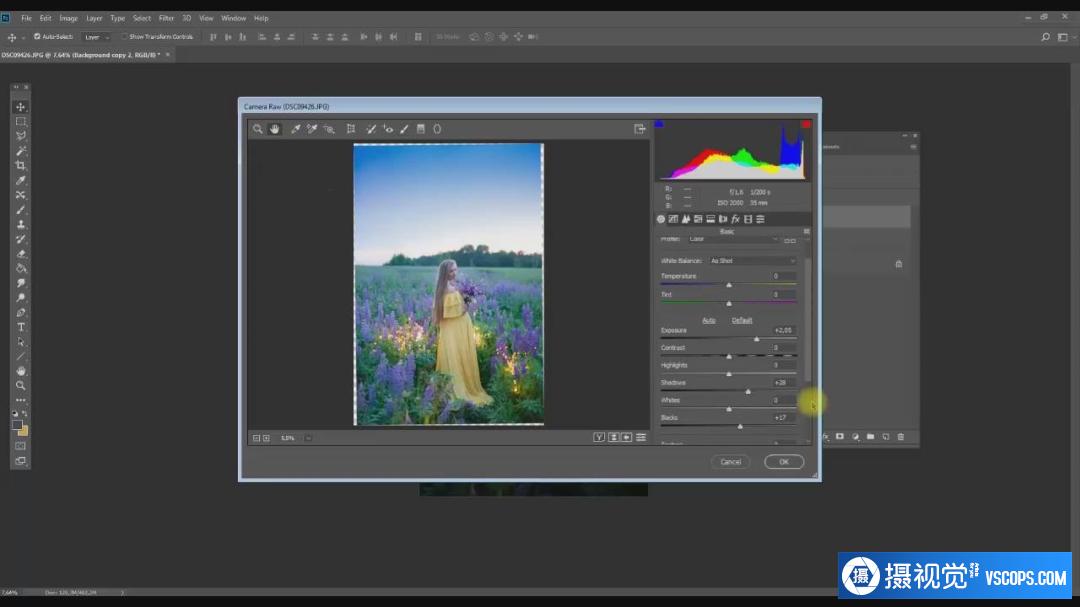Image resolution: width=1080 pixels, height=607 pixels.
Task: Pick the White Balance eyedropper in Camera Raw
Action: pos(295,129)
